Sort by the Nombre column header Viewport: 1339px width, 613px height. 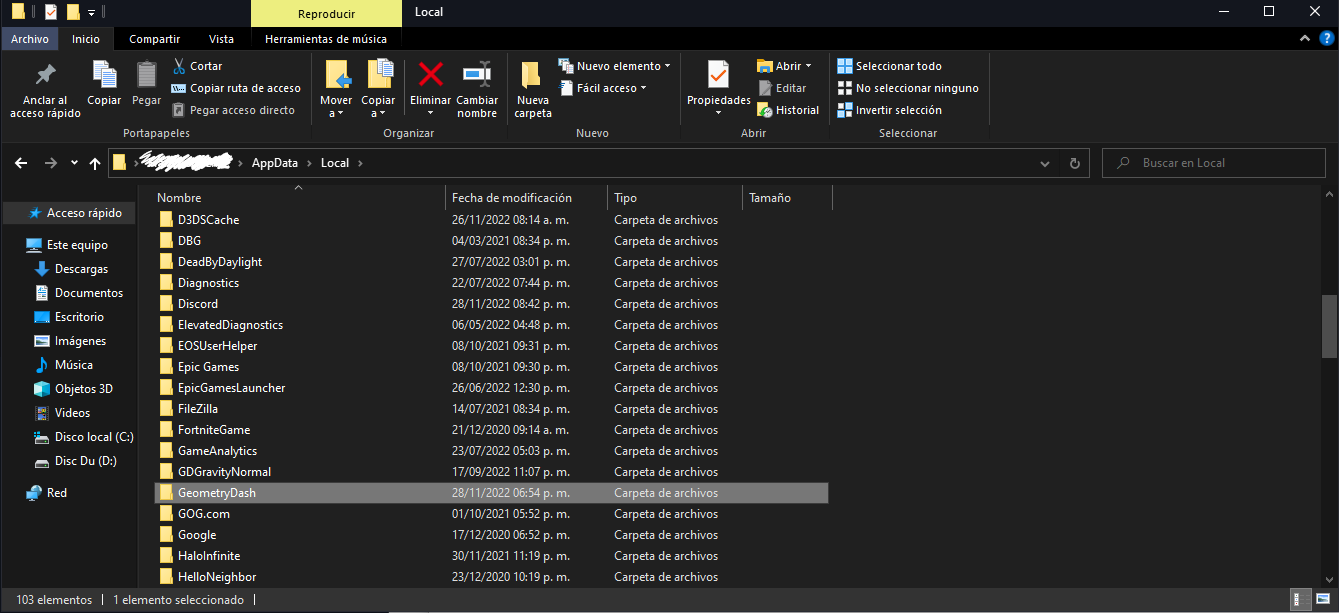pos(297,198)
